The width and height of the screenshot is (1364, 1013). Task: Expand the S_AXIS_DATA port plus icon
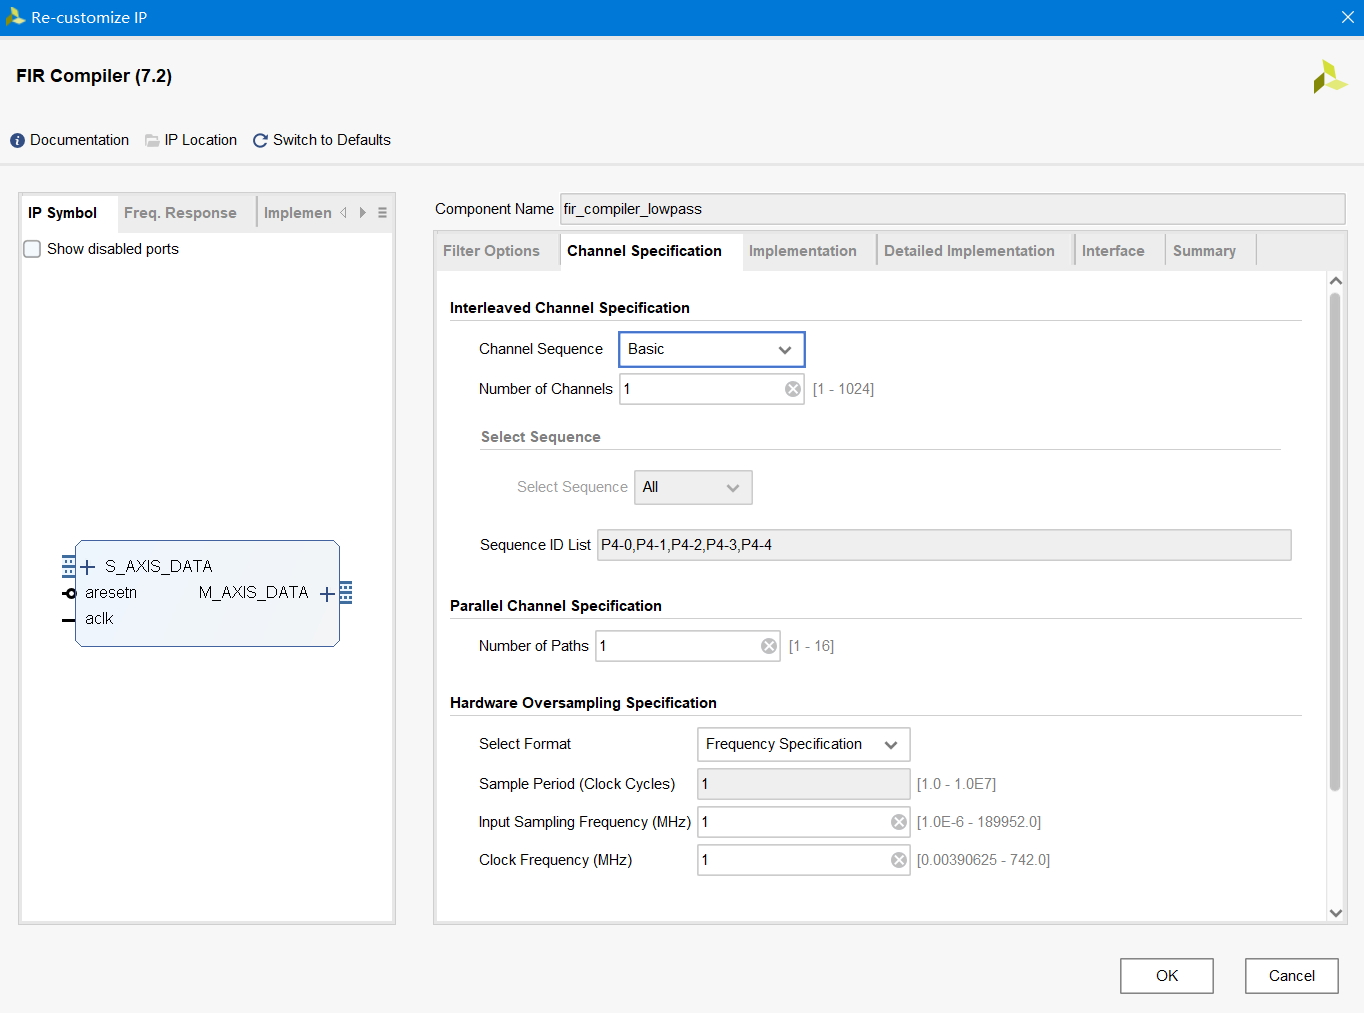[x=88, y=567]
